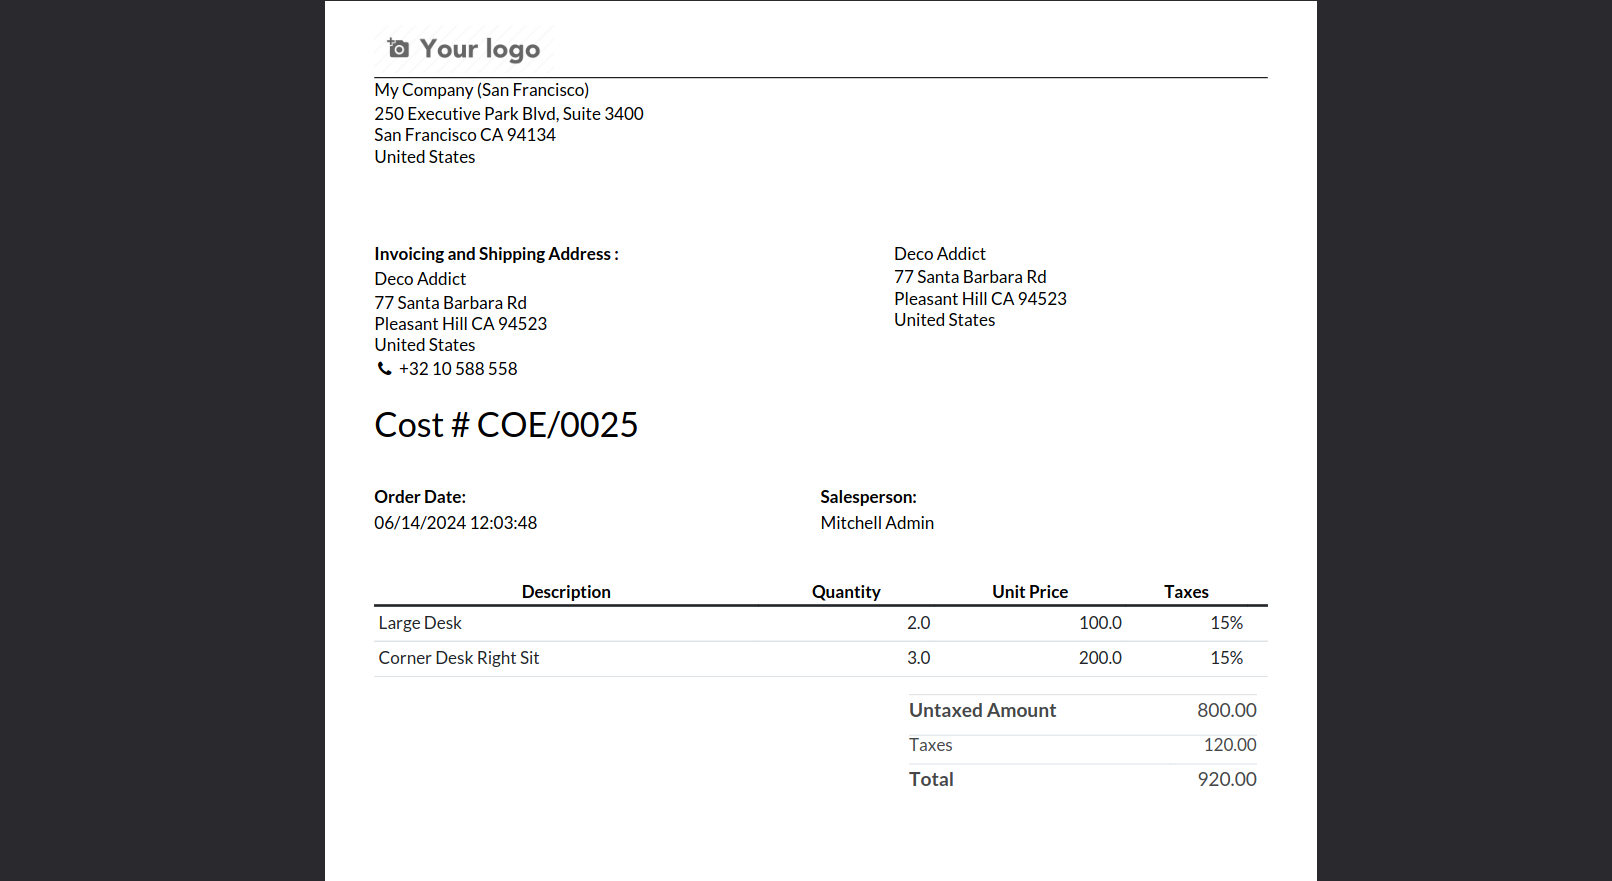Click the 'Order Date:' label
The height and width of the screenshot is (881, 1612).
point(420,497)
